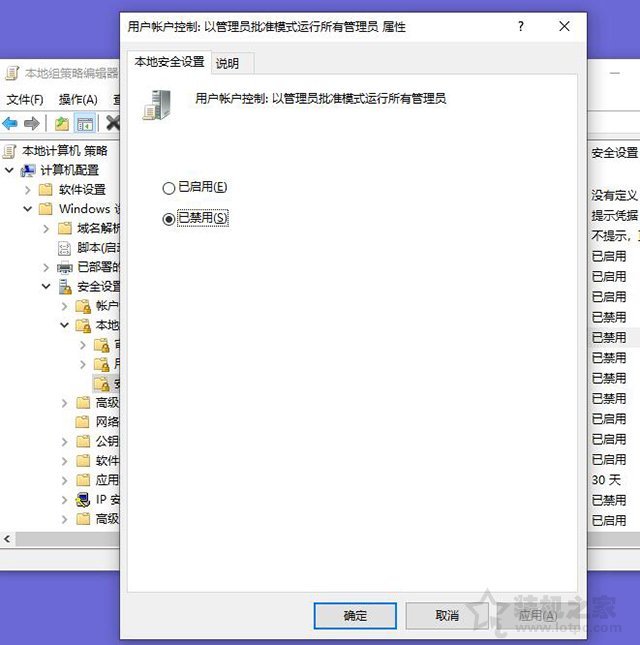Expand the 帐户 policies folder
Viewport: 640px width, 645px height.
click(65, 306)
